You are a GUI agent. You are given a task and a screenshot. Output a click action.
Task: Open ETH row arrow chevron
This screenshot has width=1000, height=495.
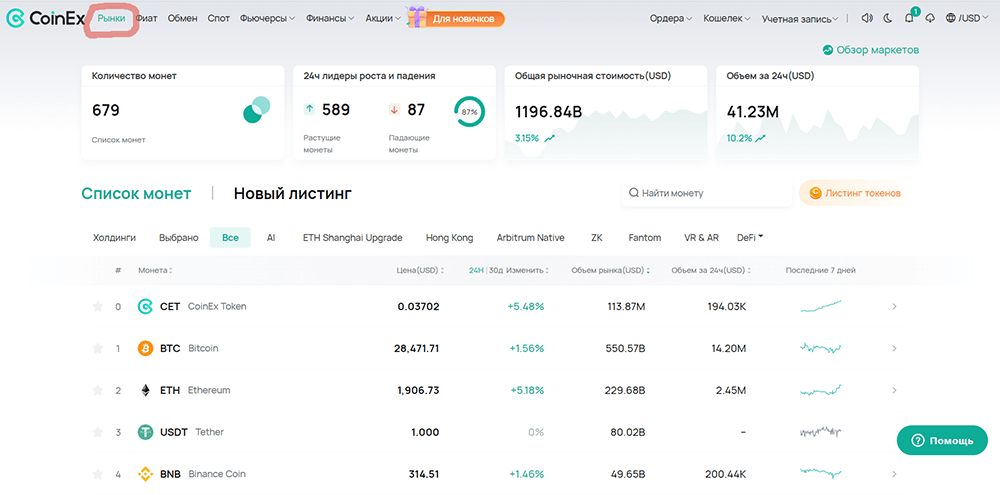tap(894, 390)
